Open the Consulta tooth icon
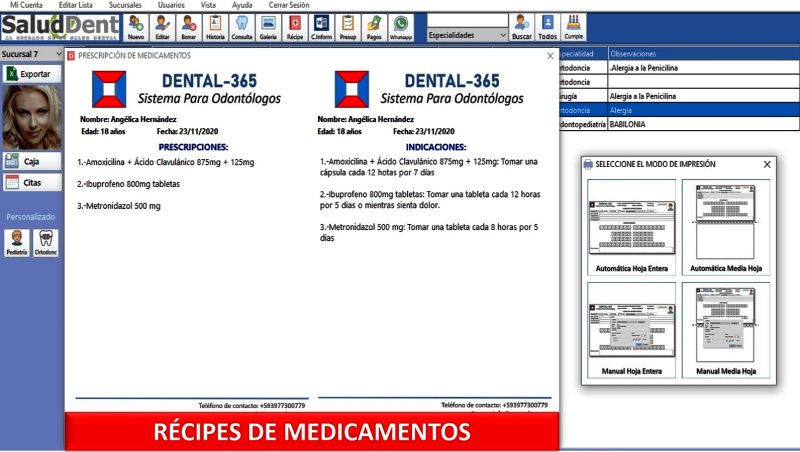Image resolution: width=800 pixels, height=452 pixels. [242, 28]
